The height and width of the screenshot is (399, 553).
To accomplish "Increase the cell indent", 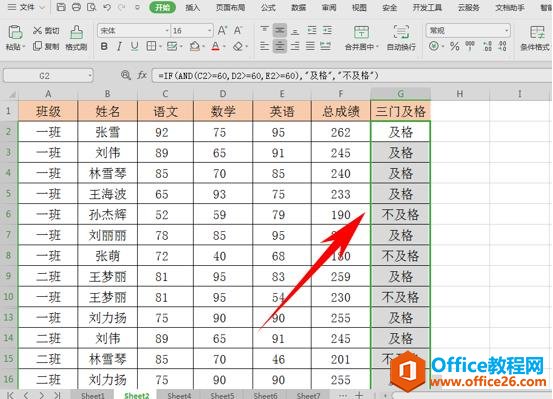I will [327, 30].
